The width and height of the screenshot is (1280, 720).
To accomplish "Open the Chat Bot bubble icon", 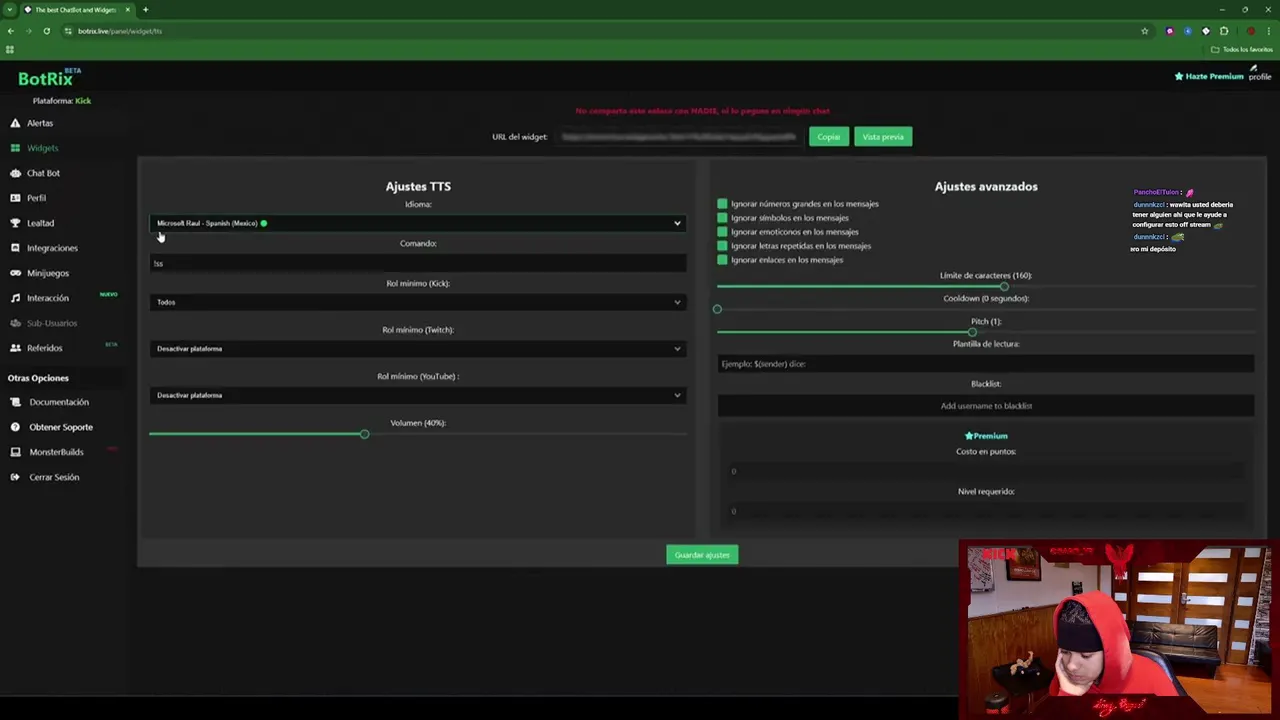I will click(15, 173).
